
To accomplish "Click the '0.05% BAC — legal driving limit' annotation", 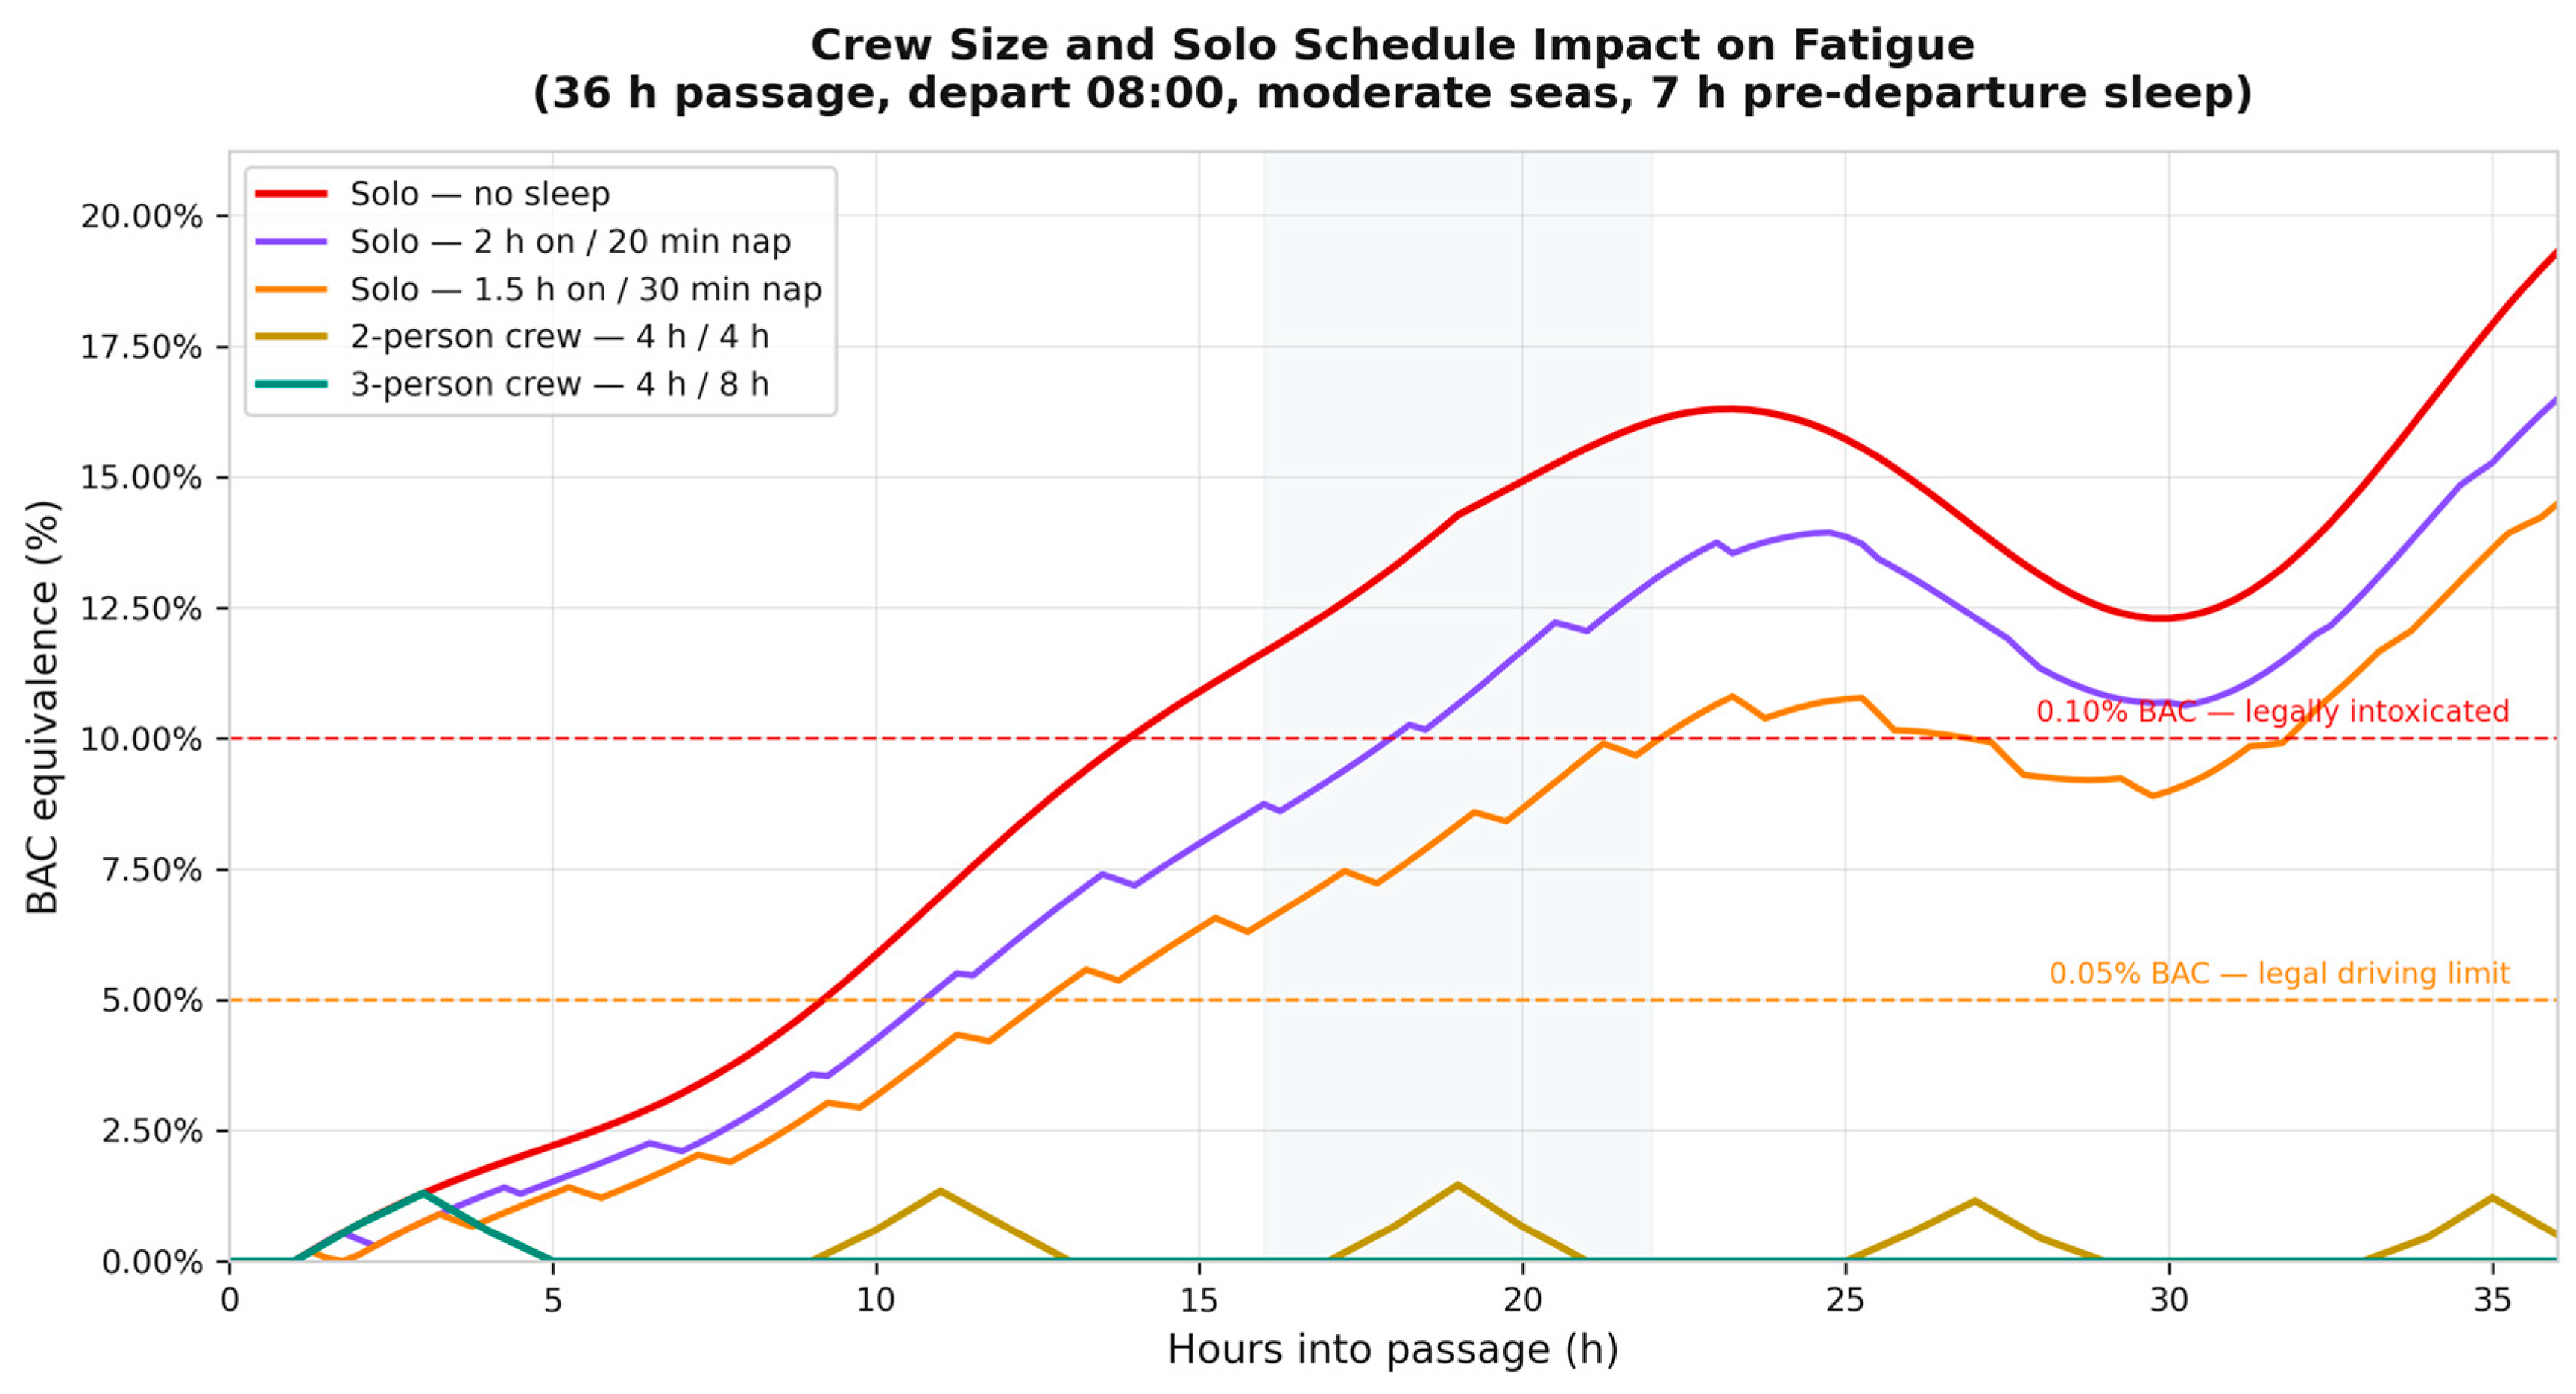I will pyautogui.click(x=2280, y=973).
